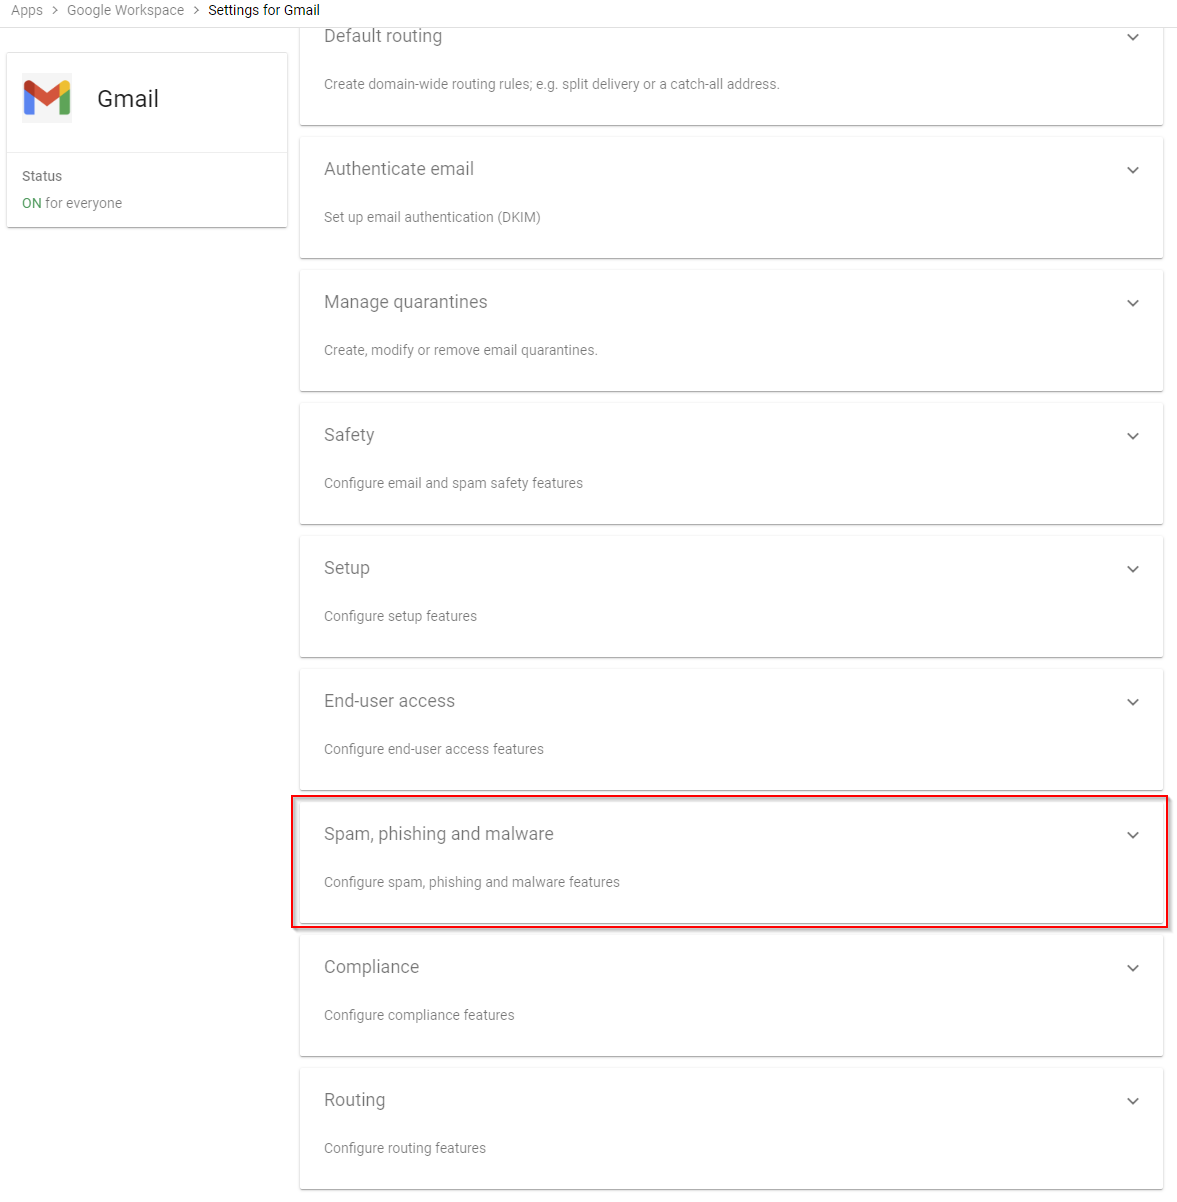Go to Apps in breadcrumb
The width and height of the screenshot is (1177, 1202).
click(27, 10)
